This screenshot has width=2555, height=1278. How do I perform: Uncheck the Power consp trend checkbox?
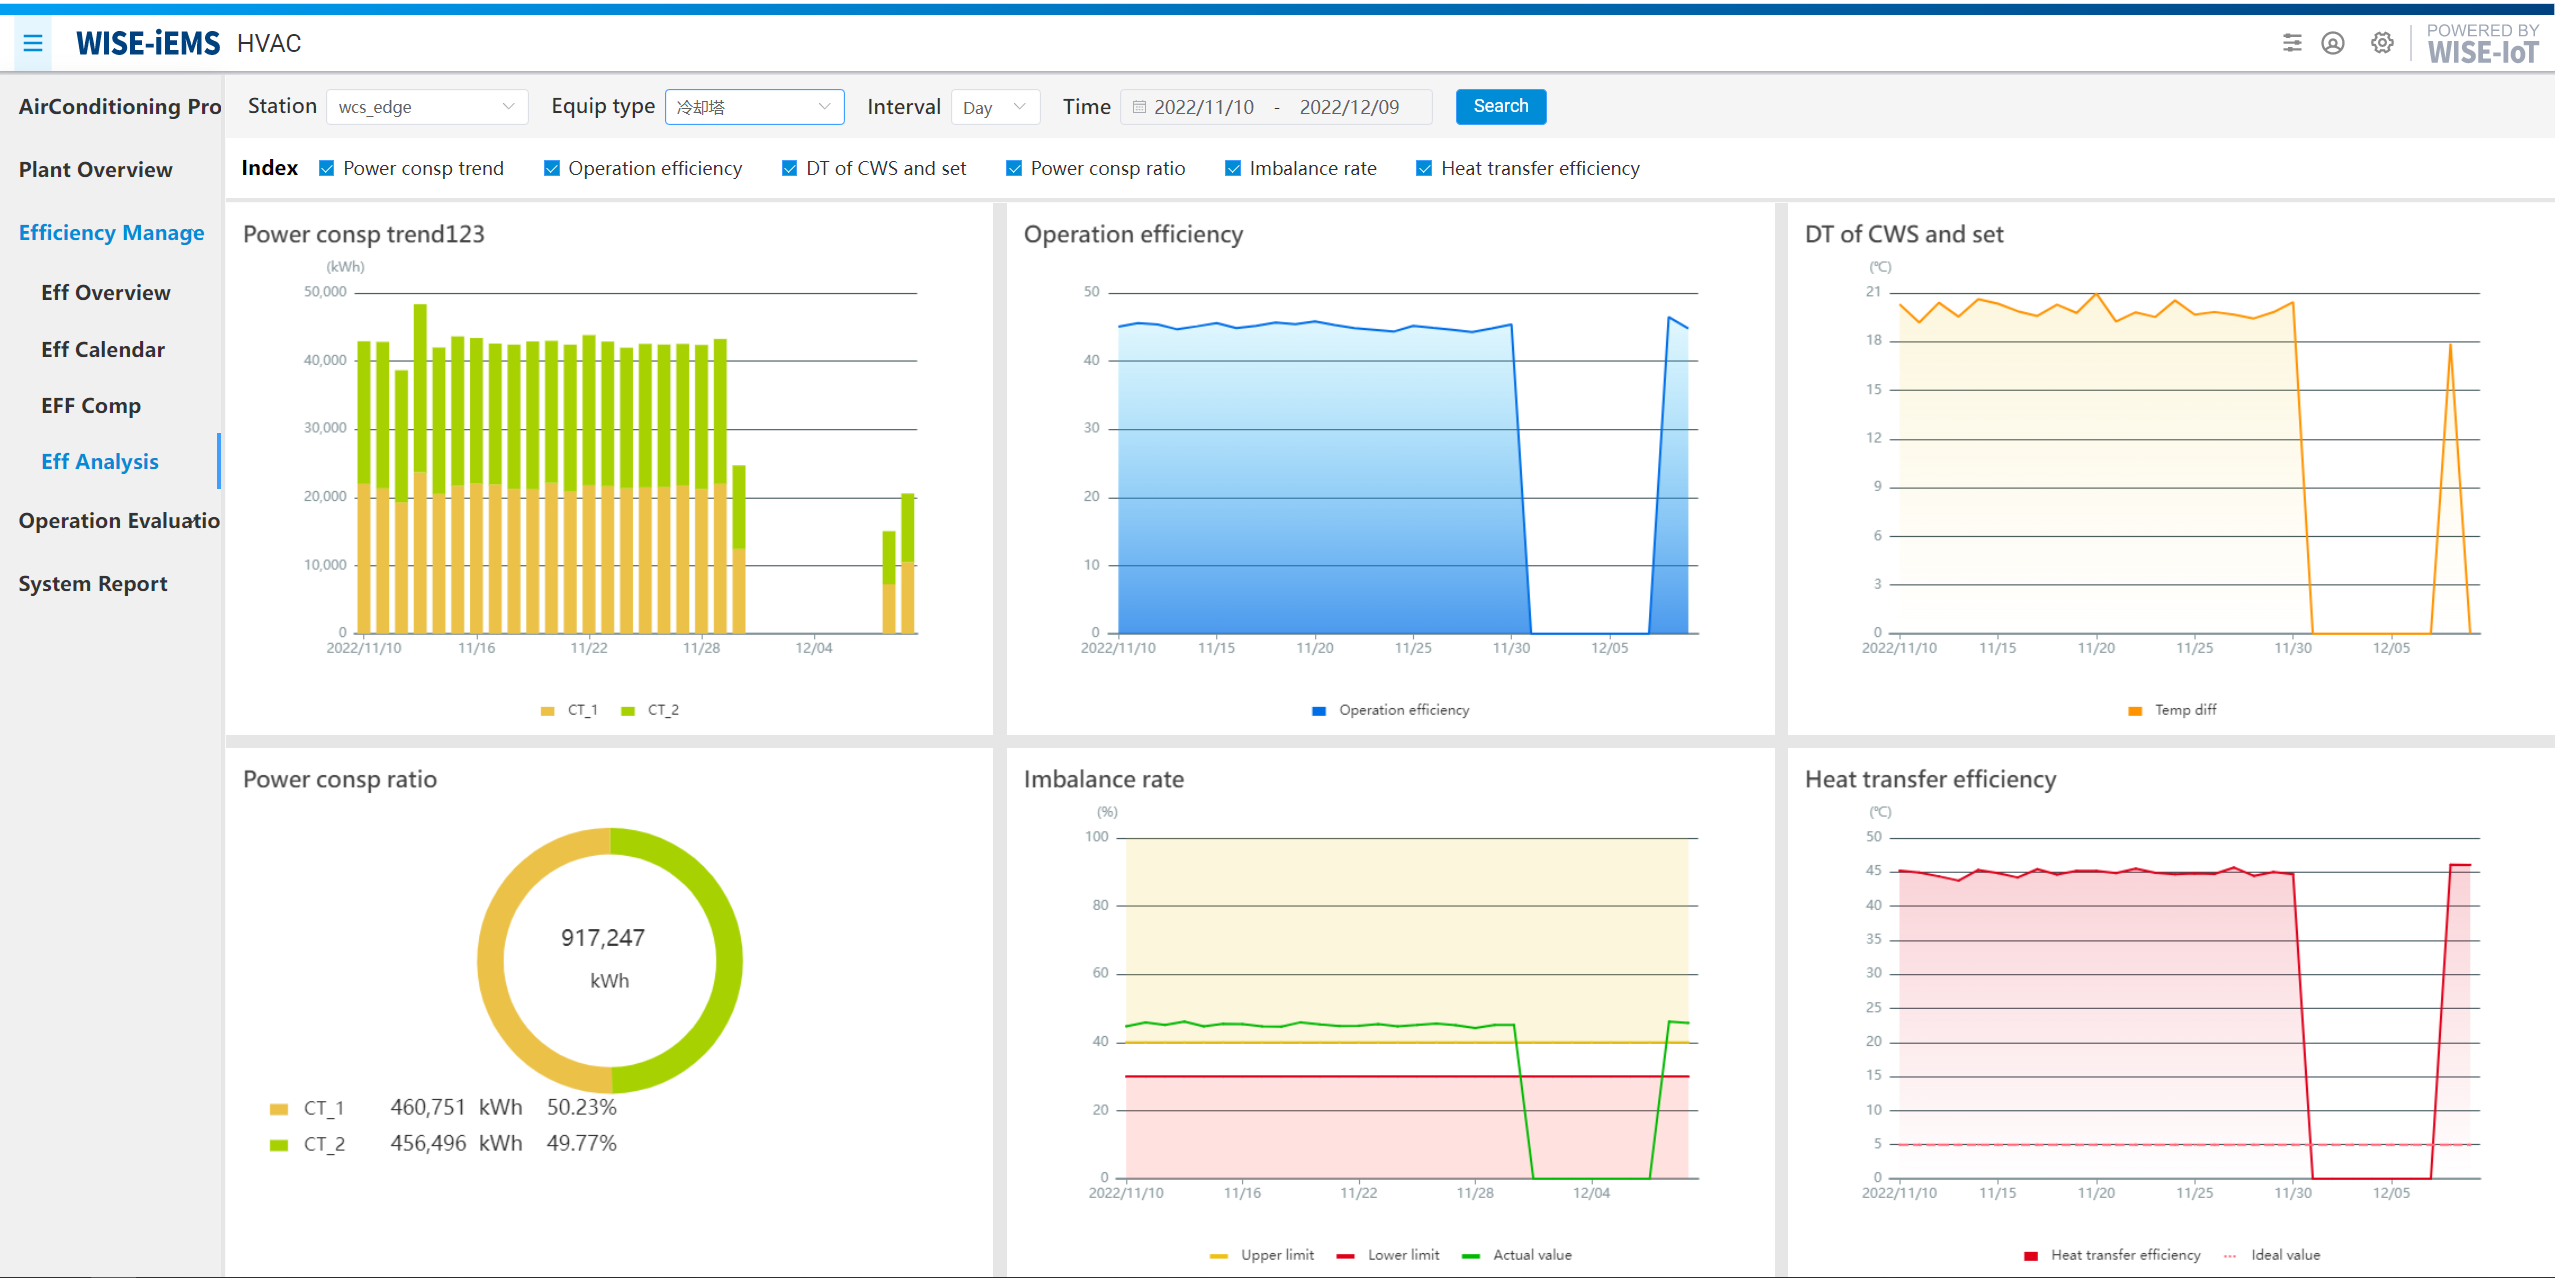coord(326,168)
